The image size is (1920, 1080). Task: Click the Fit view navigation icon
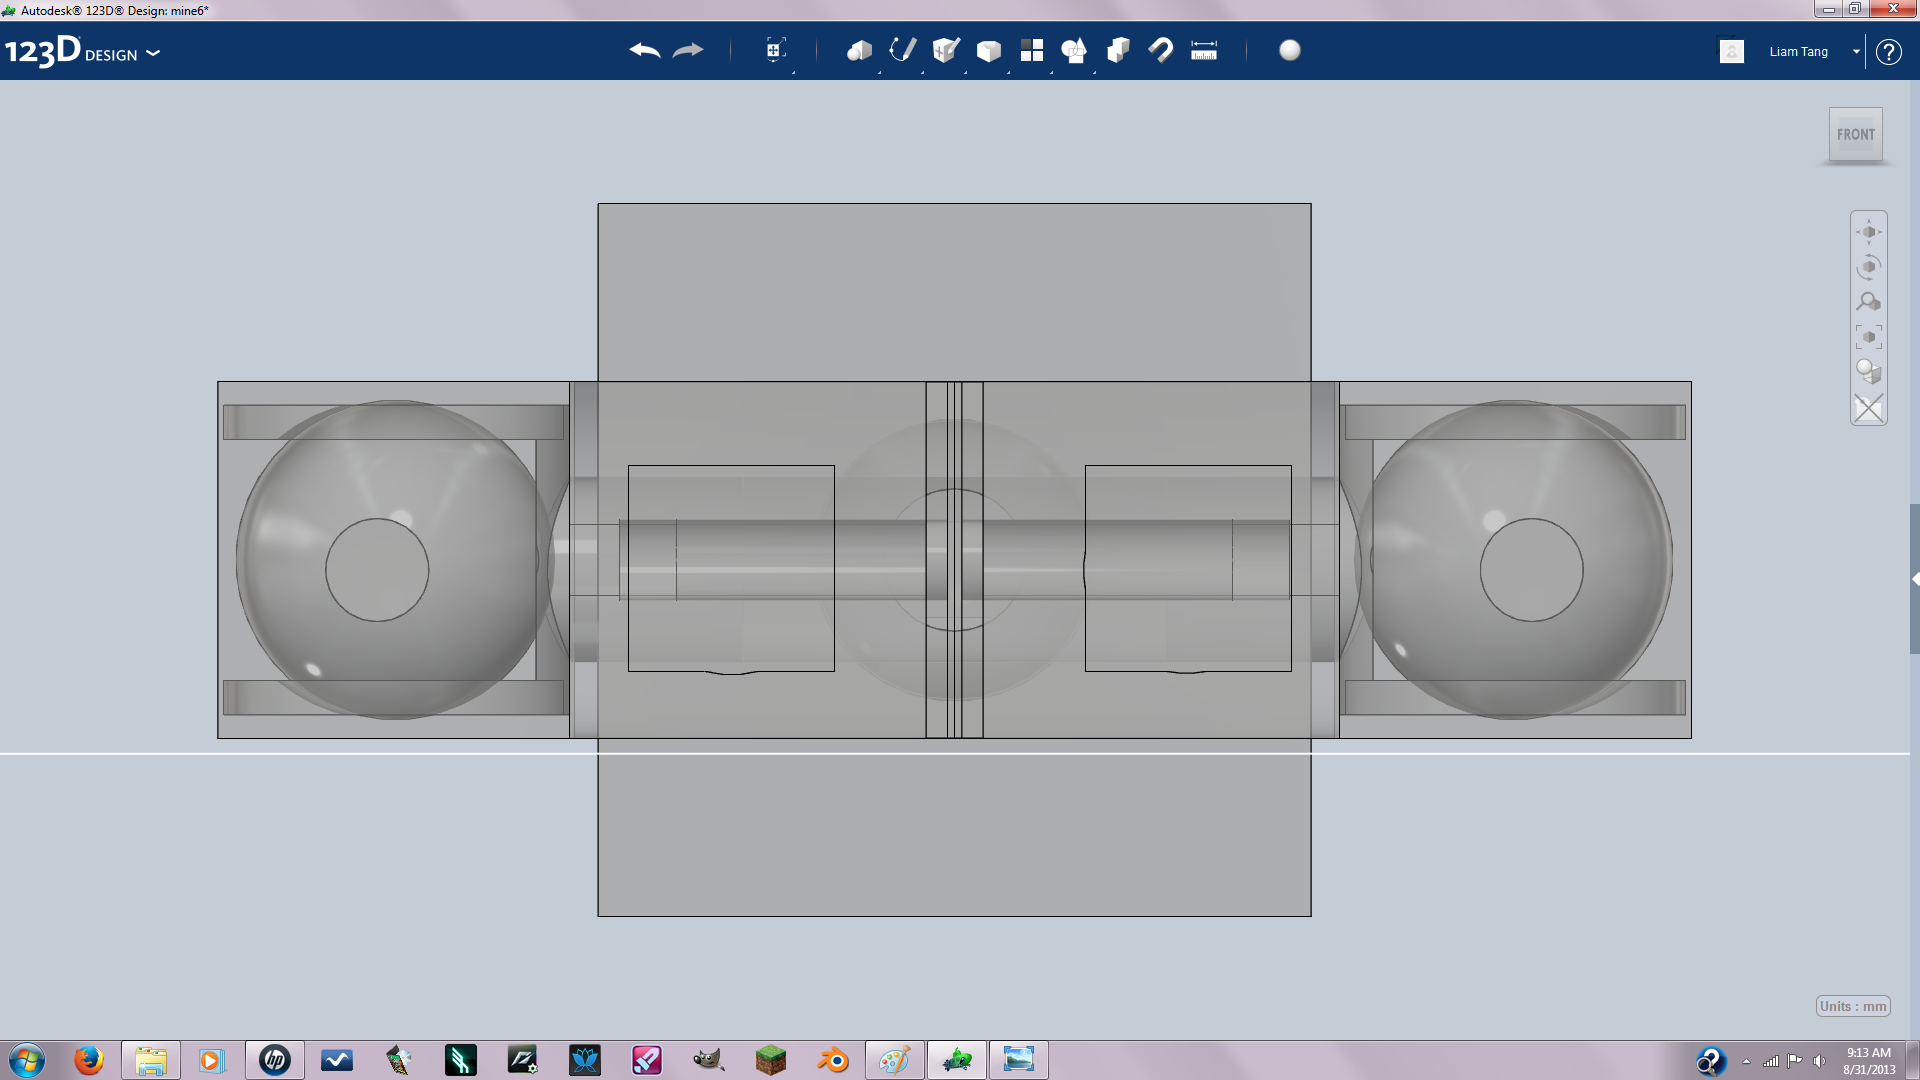point(1869,337)
